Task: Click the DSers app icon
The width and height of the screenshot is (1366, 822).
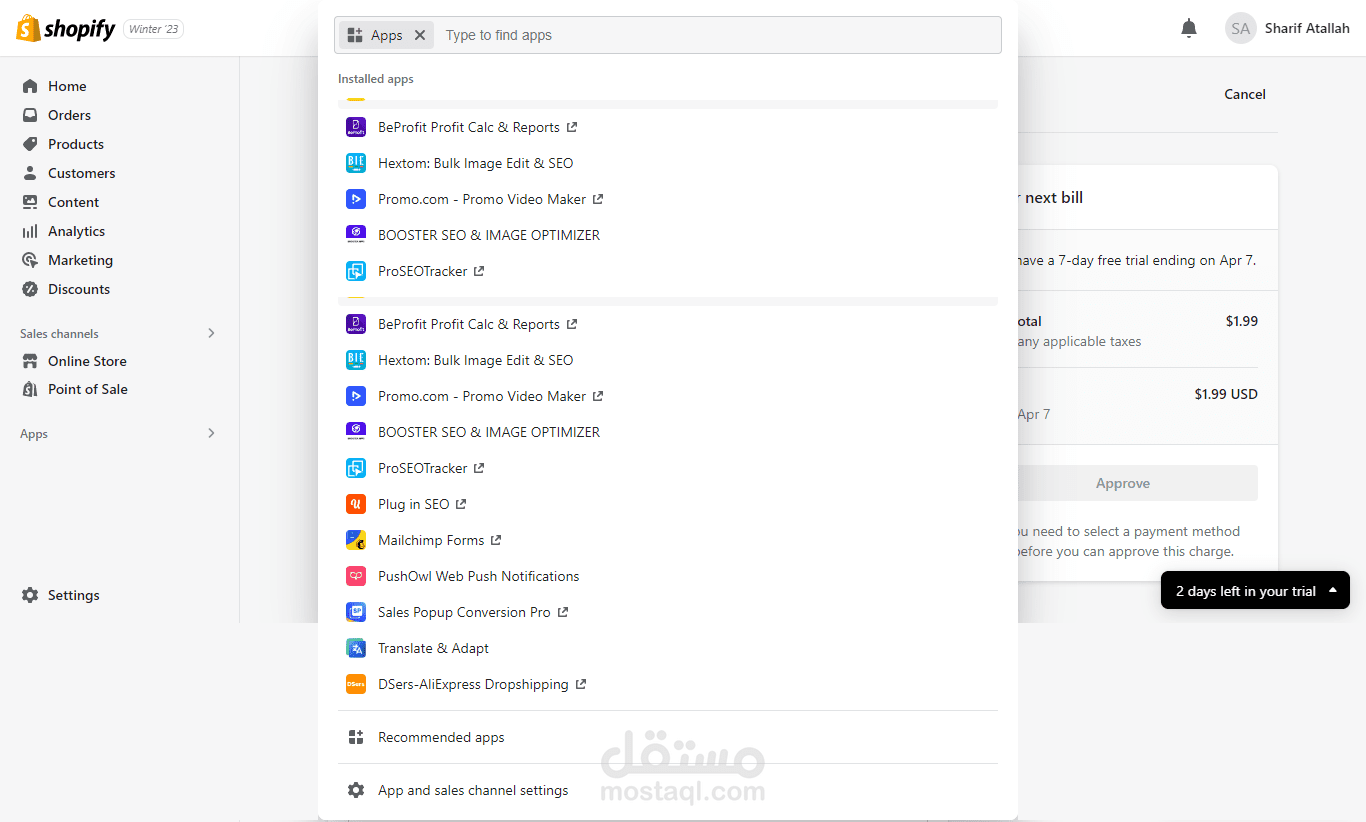Action: 356,684
